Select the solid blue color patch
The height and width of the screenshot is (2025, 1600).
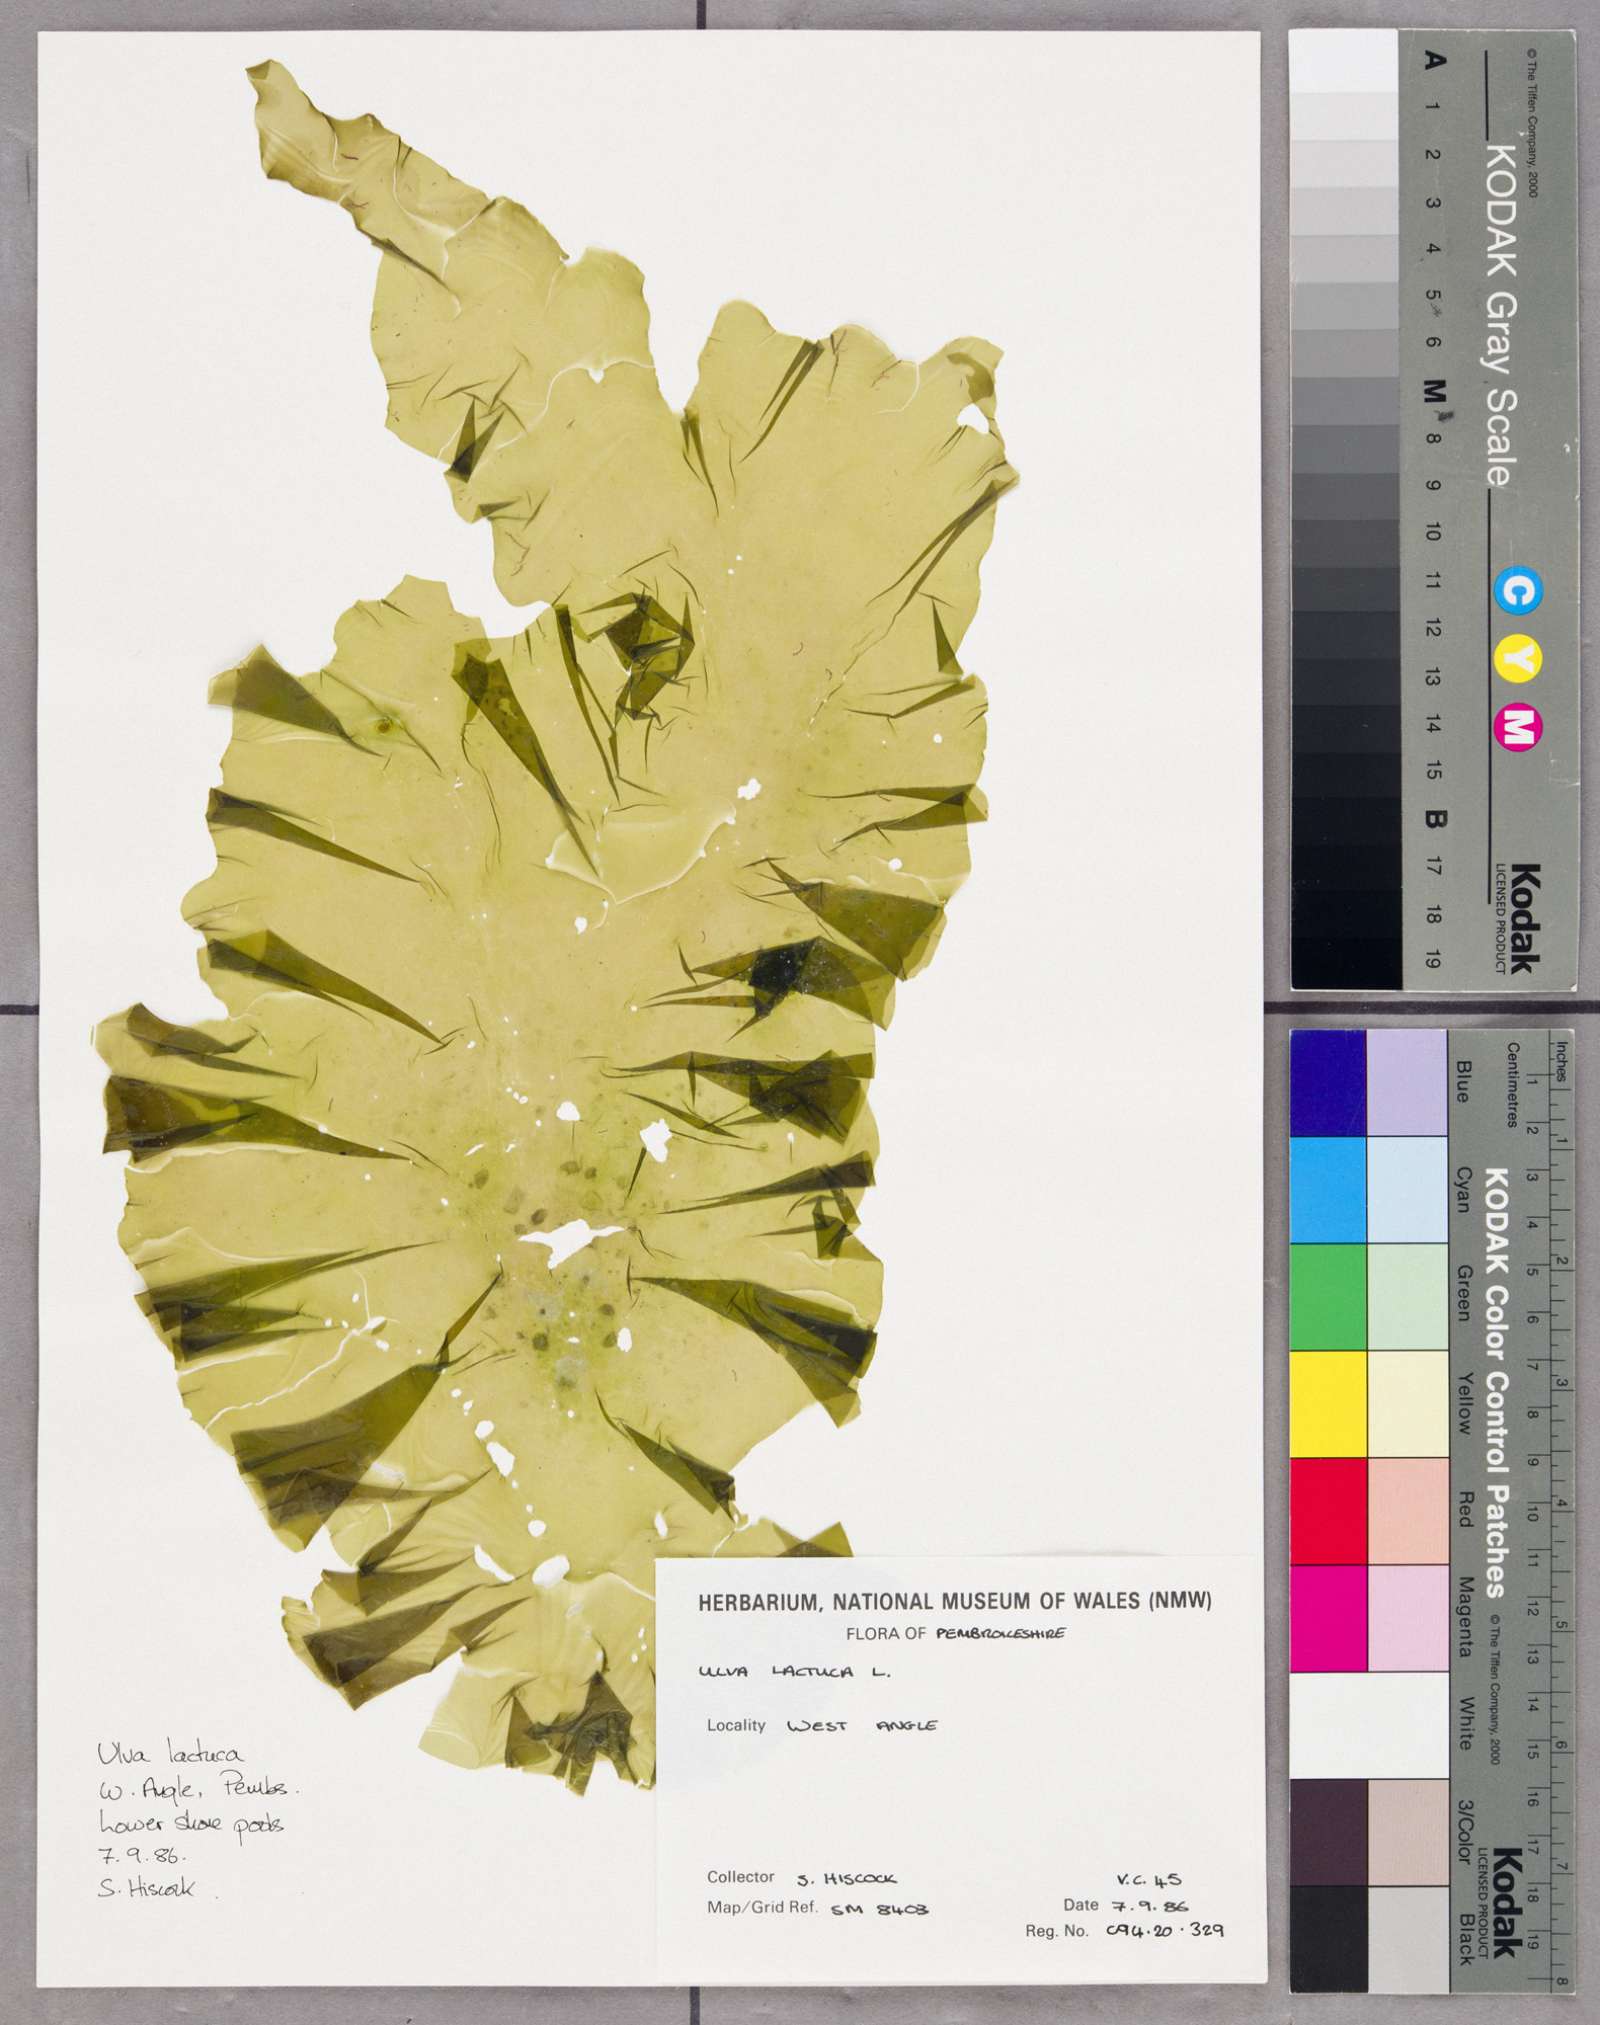[x=1327, y=1083]
